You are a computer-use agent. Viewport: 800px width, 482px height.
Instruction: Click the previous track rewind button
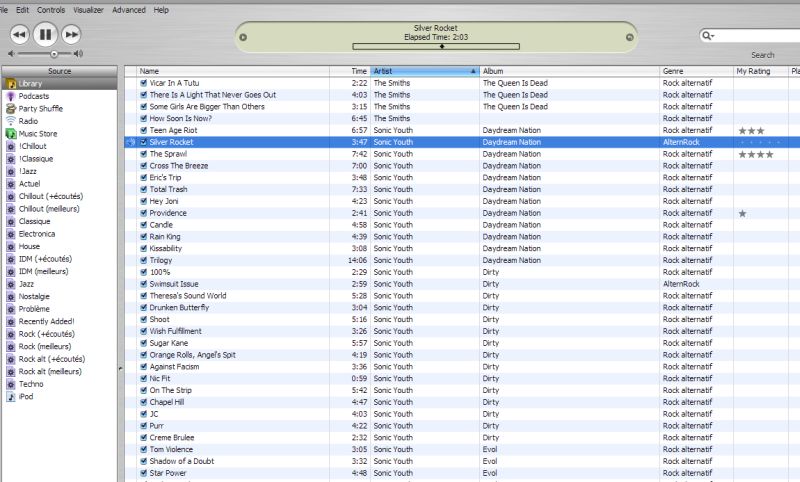point(19,34)
